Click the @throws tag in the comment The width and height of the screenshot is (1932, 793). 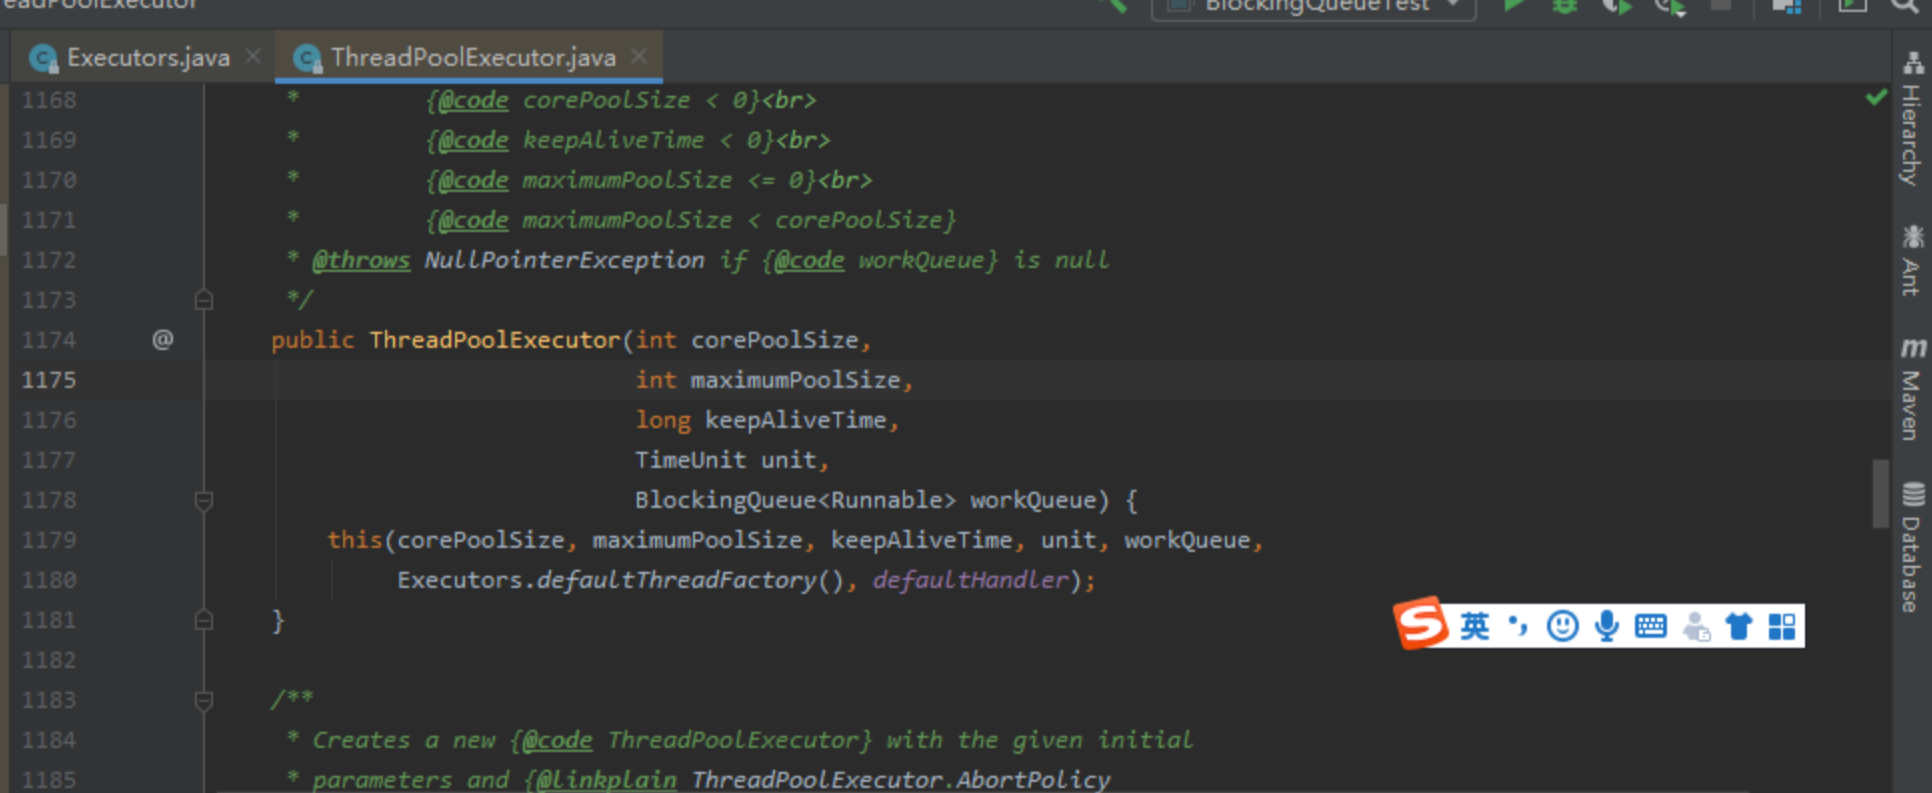(361, 260)
